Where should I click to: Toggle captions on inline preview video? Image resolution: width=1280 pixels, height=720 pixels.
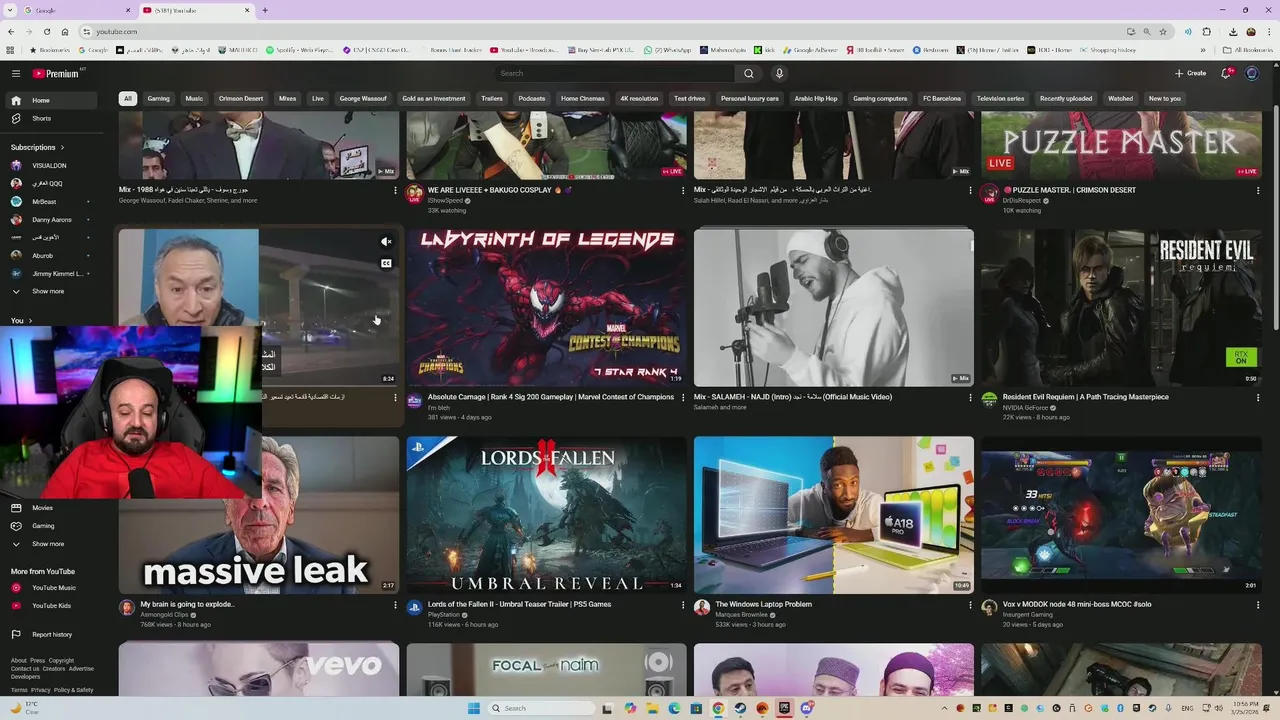[386, 264]
